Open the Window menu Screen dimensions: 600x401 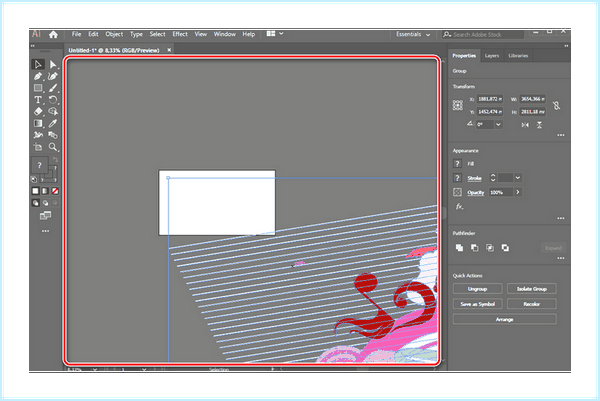(x=225, y=34)
